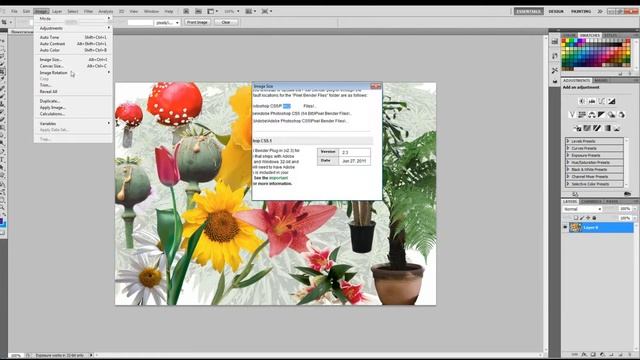Add a layer mask to Layer 0

click(593, 355)
